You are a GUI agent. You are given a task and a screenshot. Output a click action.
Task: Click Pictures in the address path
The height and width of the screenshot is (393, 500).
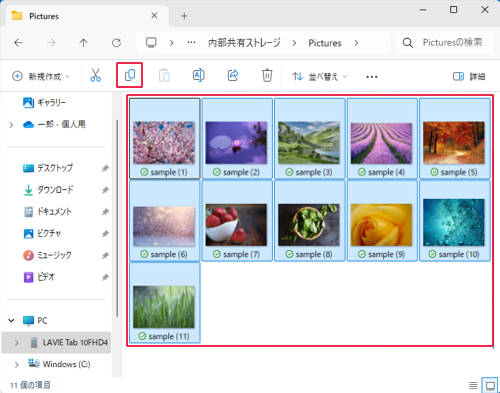click(325, 43)
